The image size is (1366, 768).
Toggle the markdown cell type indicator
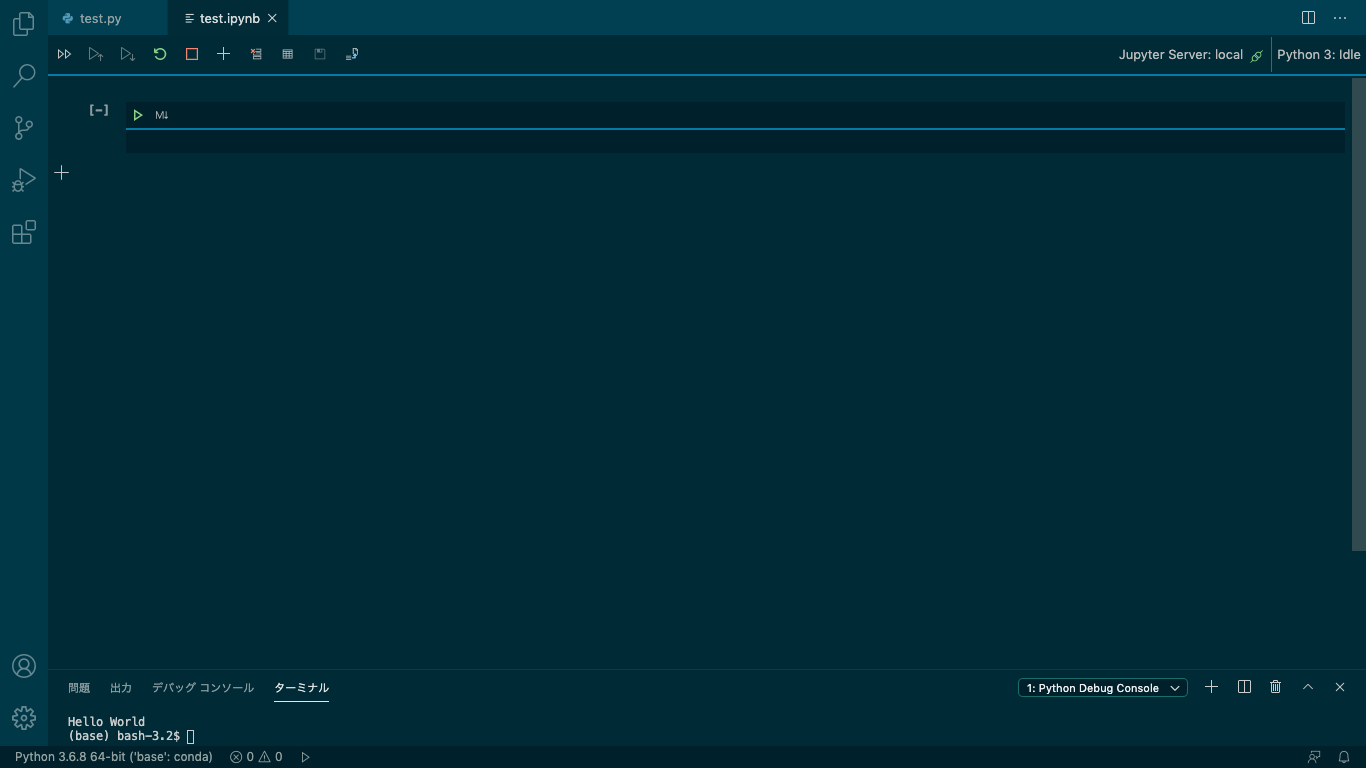pos(161,114)
